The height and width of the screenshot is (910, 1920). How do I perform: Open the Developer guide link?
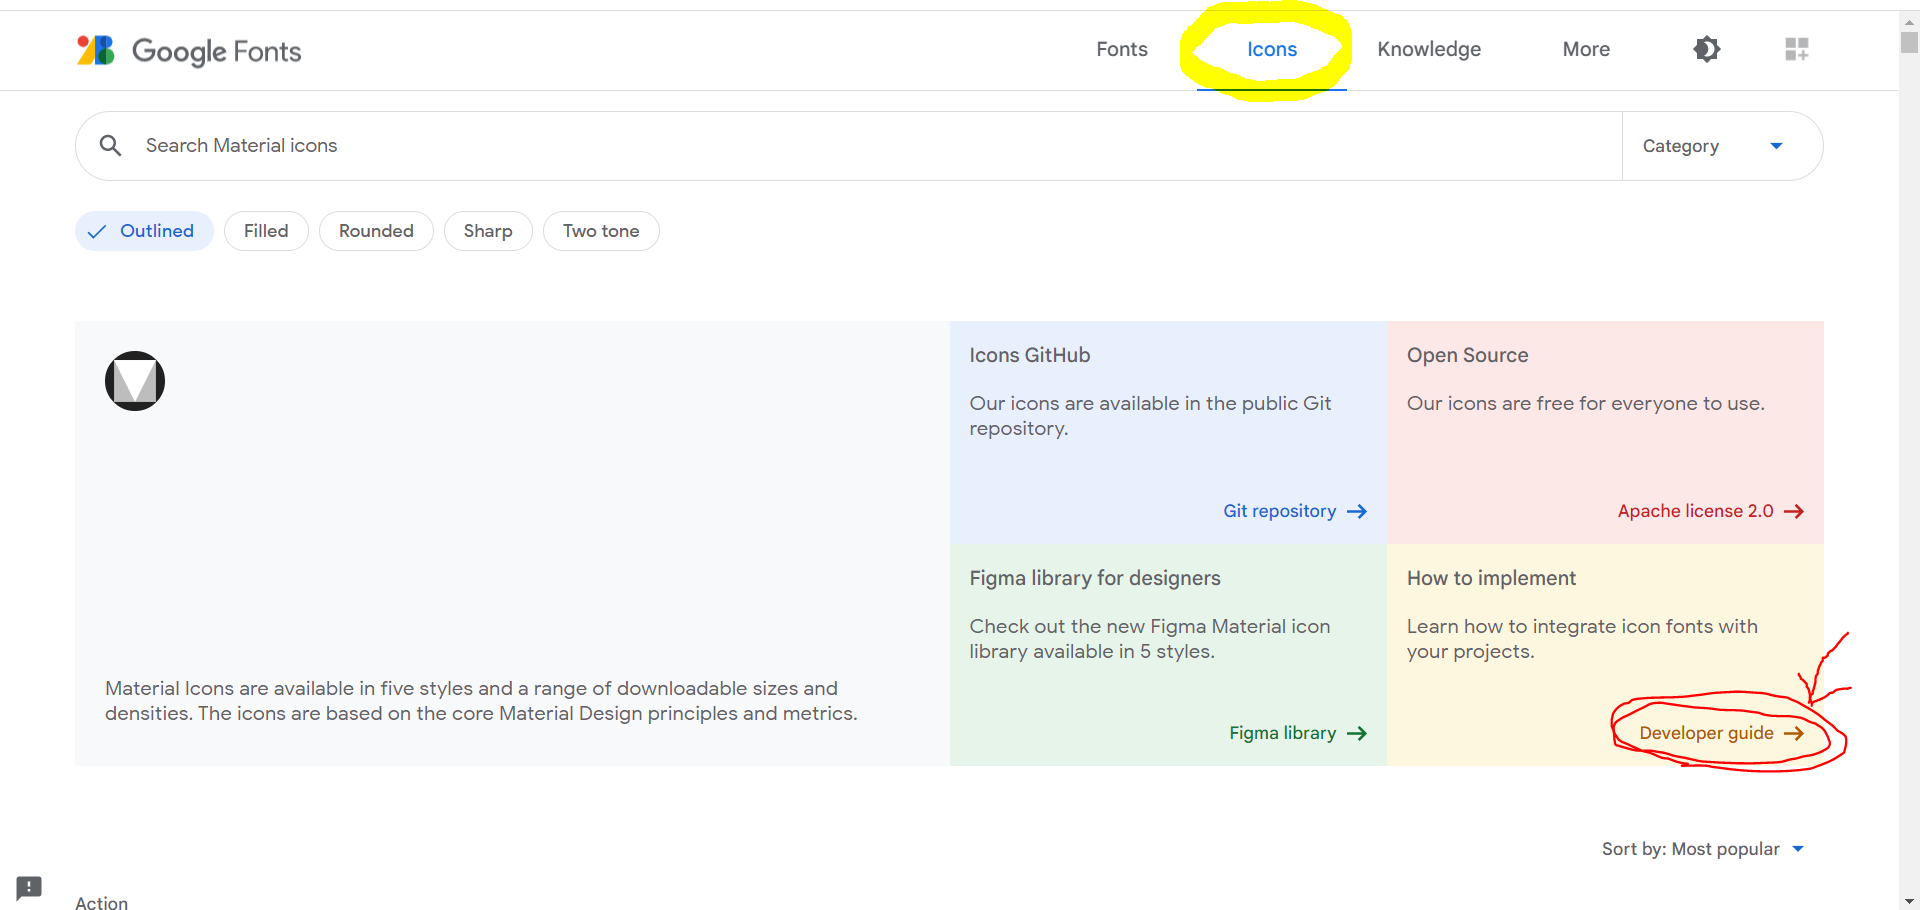[x=1722, y=733]
